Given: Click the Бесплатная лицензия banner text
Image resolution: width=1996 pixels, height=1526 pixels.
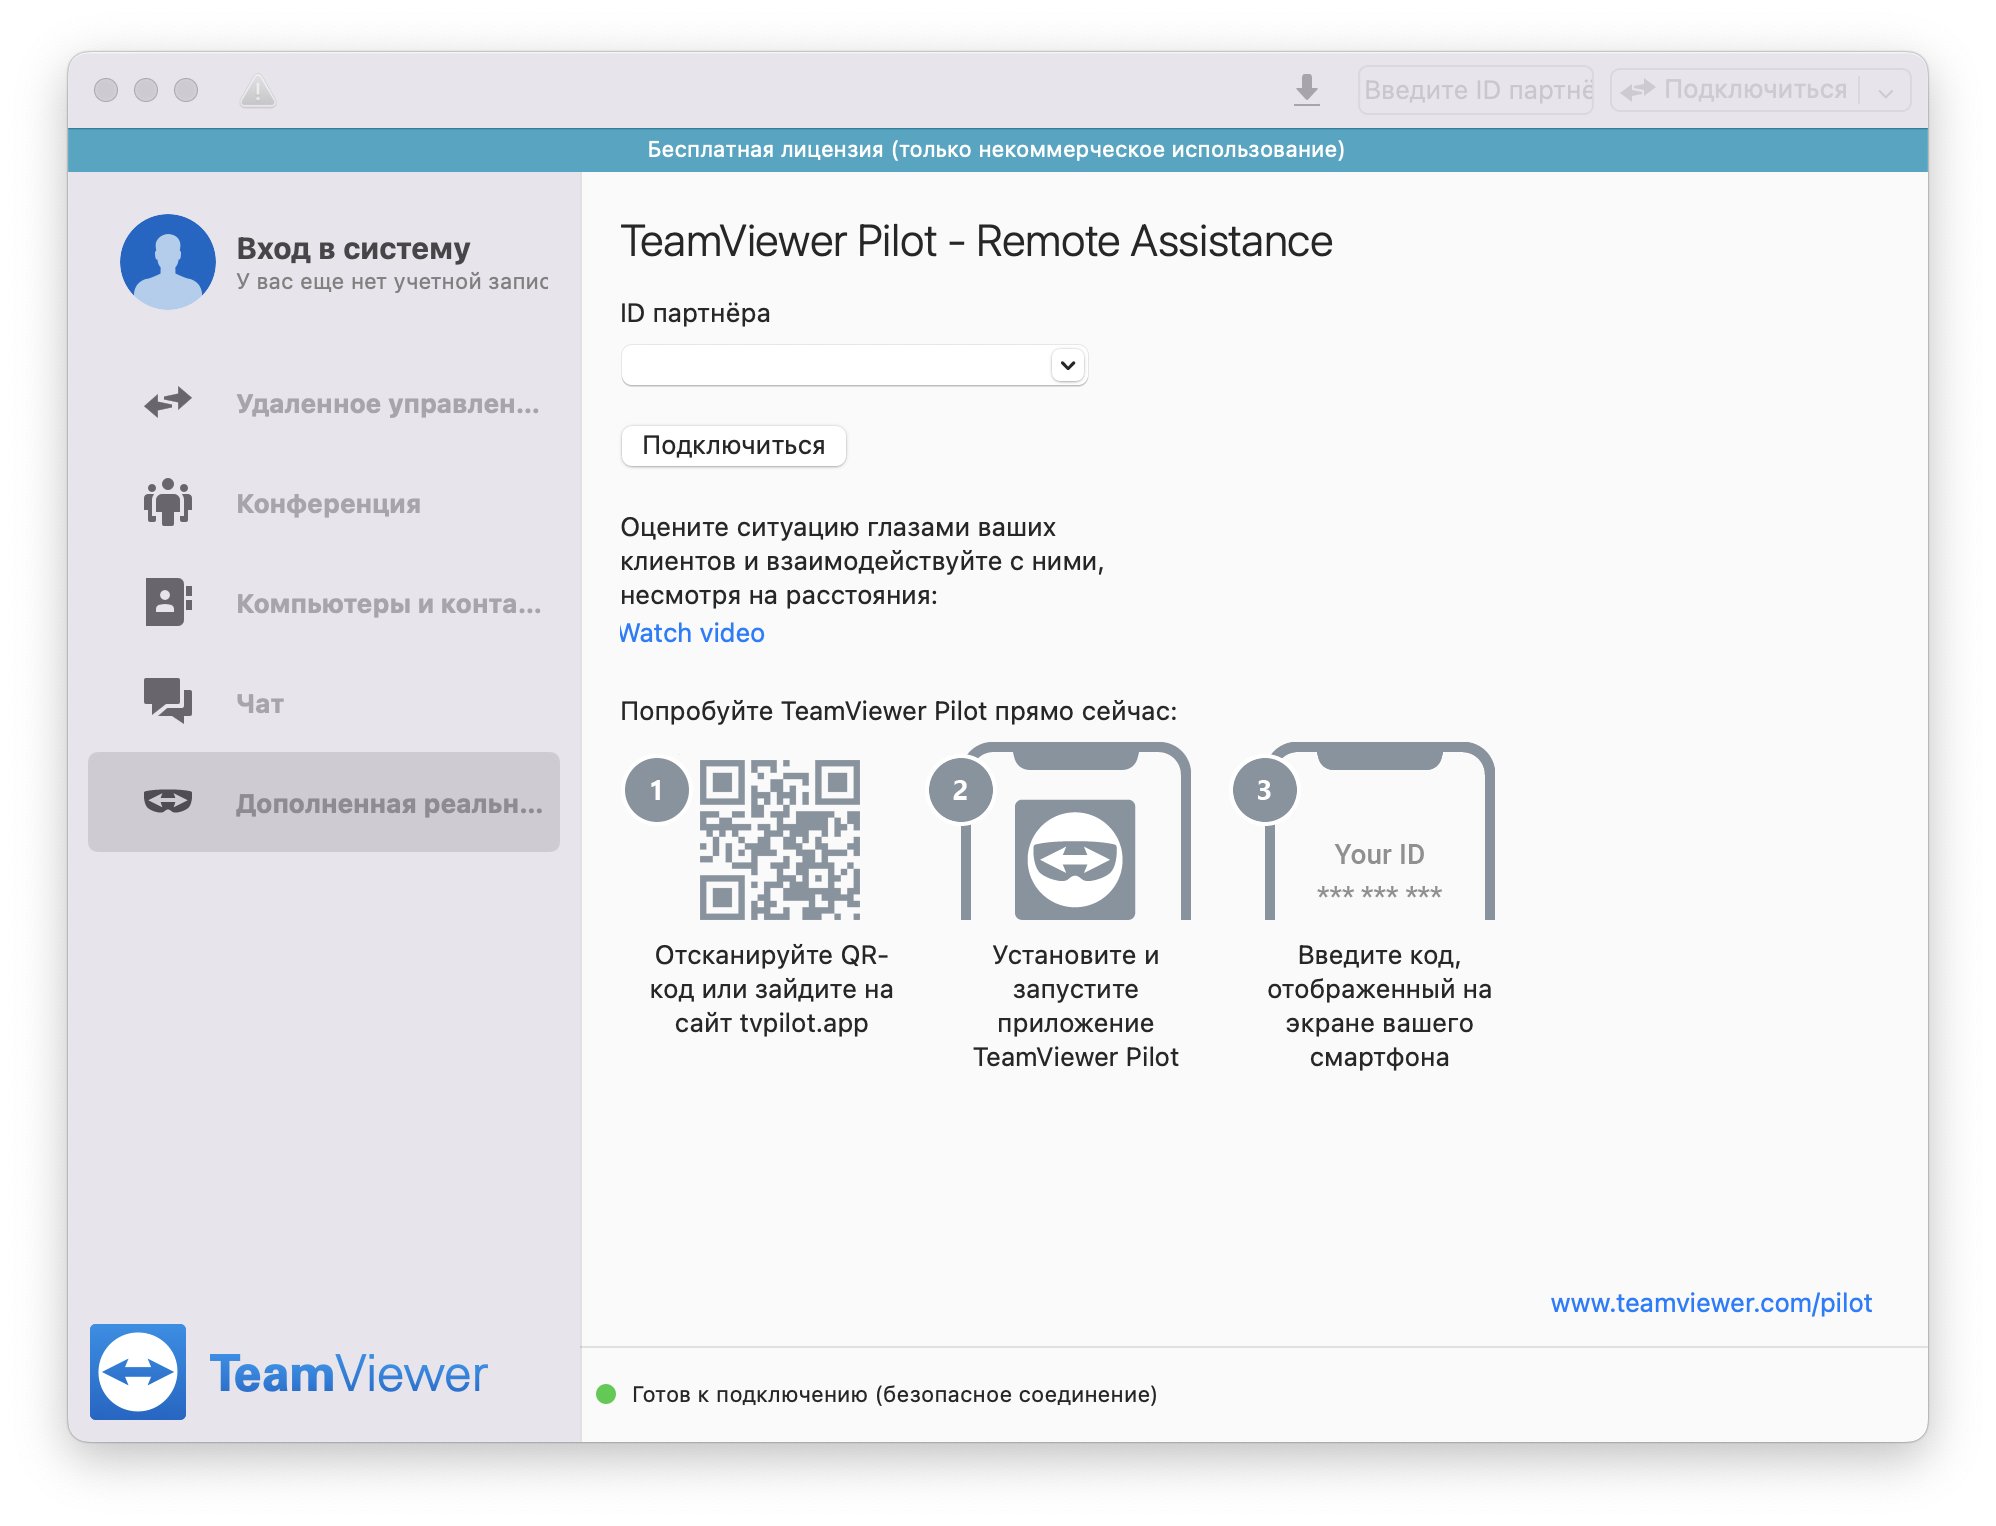Looking at the screenshot, I should pyautogui.click(x=996, y=150).
